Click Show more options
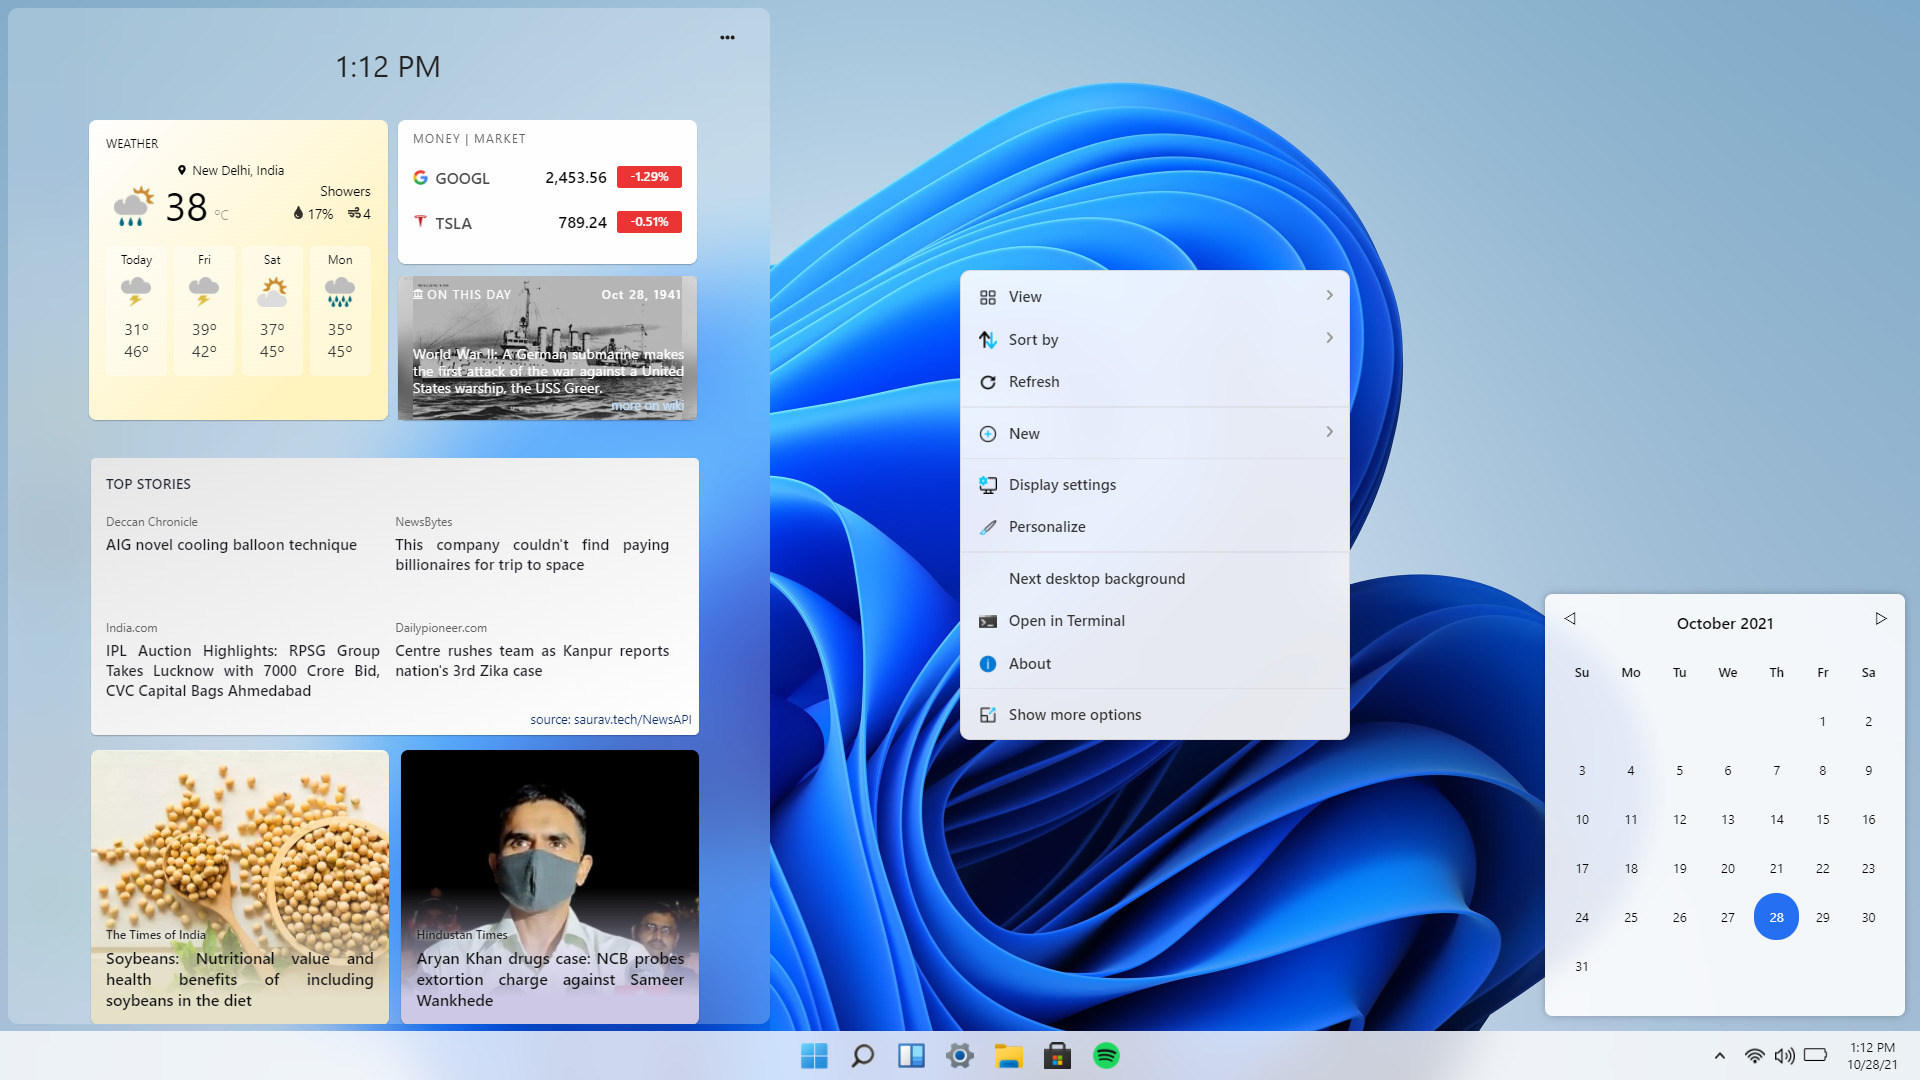The height and width of the screenshot is (1080, 1920). (1074, 715)
